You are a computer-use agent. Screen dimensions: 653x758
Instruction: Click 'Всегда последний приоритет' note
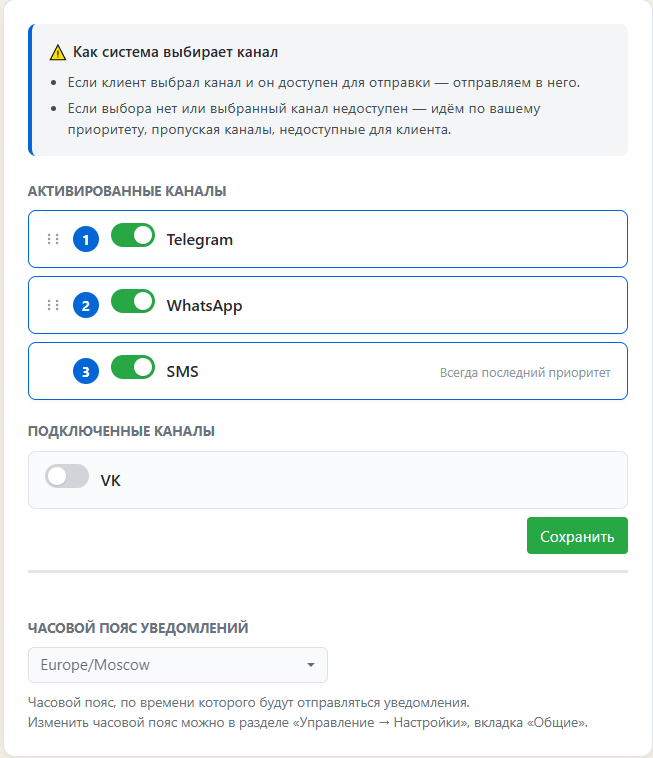point(525,373)
